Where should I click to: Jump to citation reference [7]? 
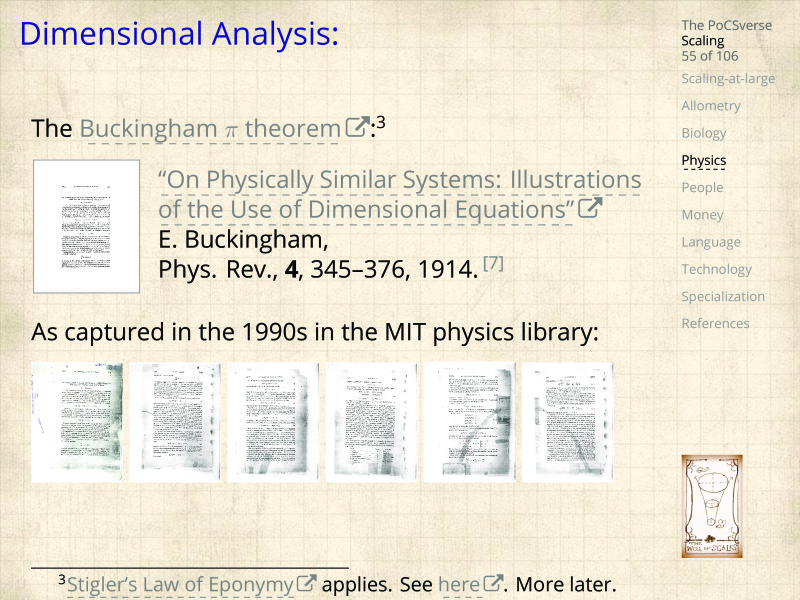[x=493, y=263]
